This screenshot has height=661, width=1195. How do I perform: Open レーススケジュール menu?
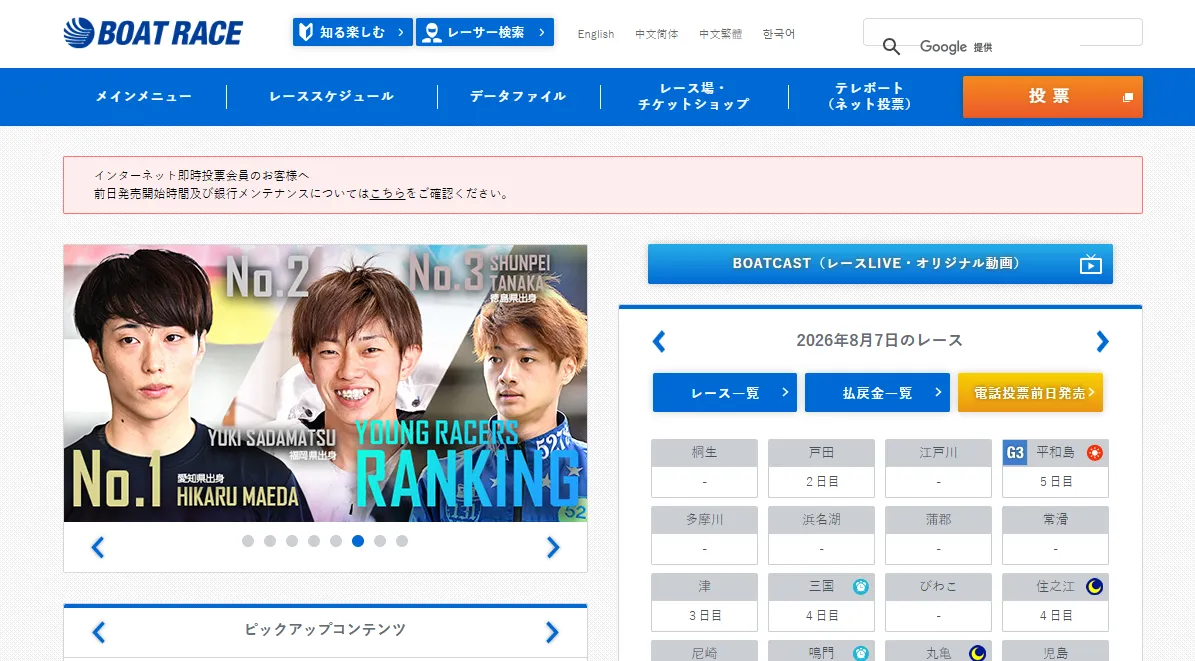[x=332, y=97]
